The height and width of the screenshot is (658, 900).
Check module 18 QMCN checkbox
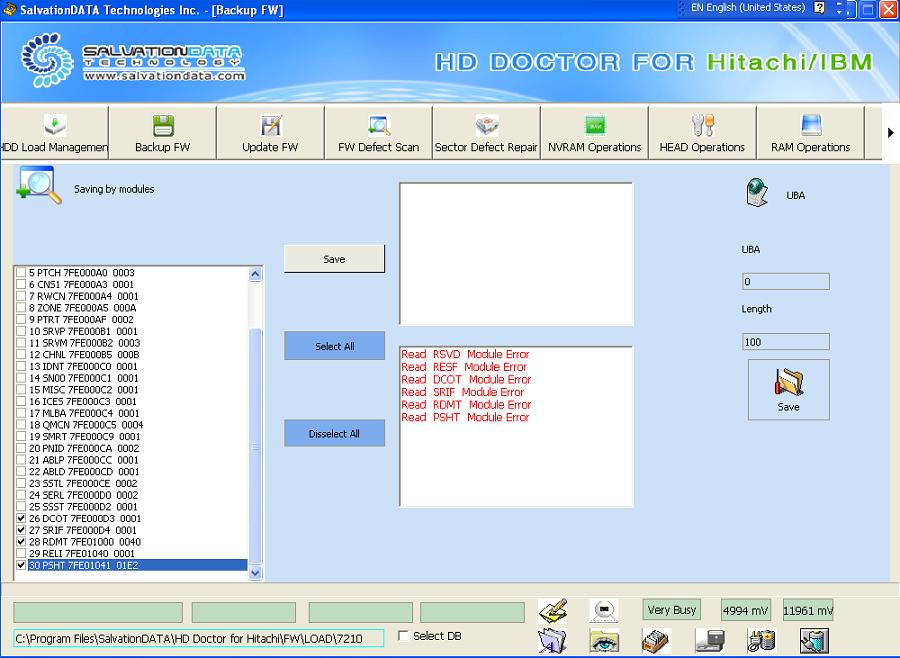tap(21, 424)
